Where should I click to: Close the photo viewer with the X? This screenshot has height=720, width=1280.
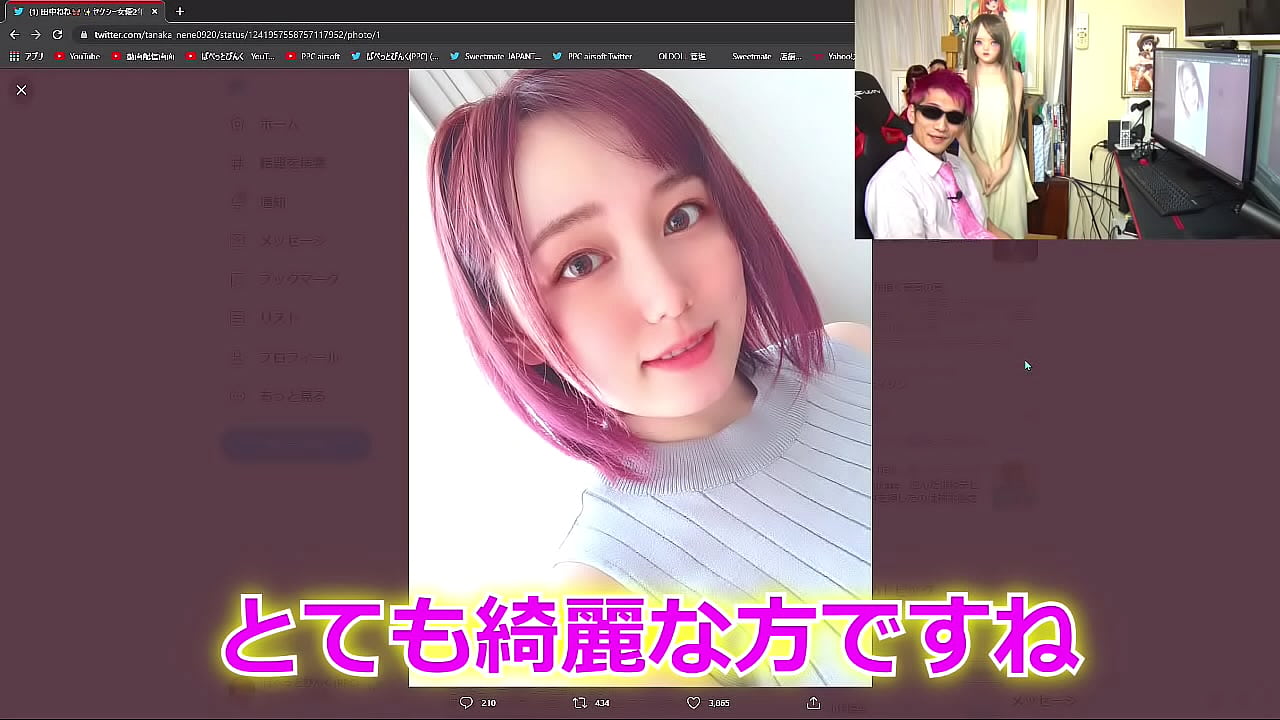(x=21, y=89)
